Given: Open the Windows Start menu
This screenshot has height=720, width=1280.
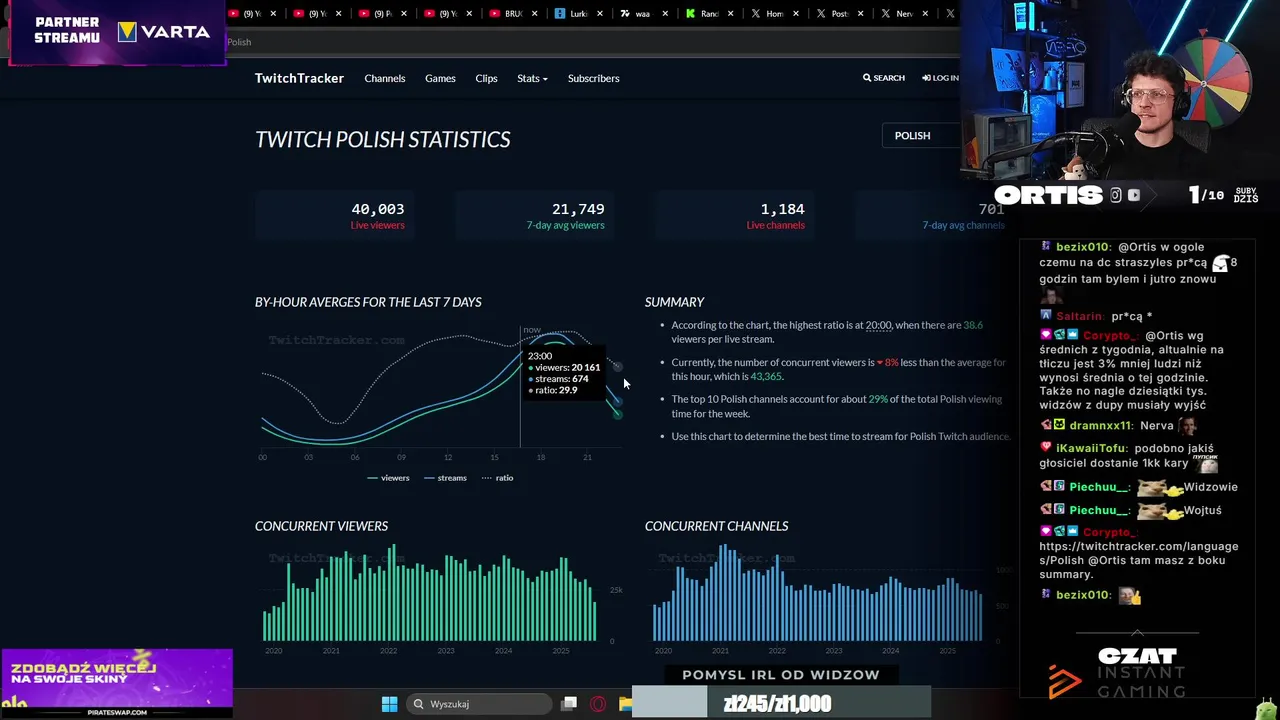Looking at the screenshot, I should 389,704.
